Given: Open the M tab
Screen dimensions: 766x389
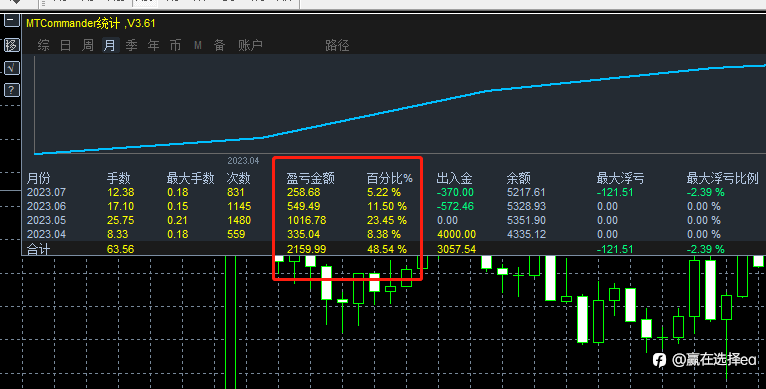Looking at the screenshot, I should [x=198, y=45].
